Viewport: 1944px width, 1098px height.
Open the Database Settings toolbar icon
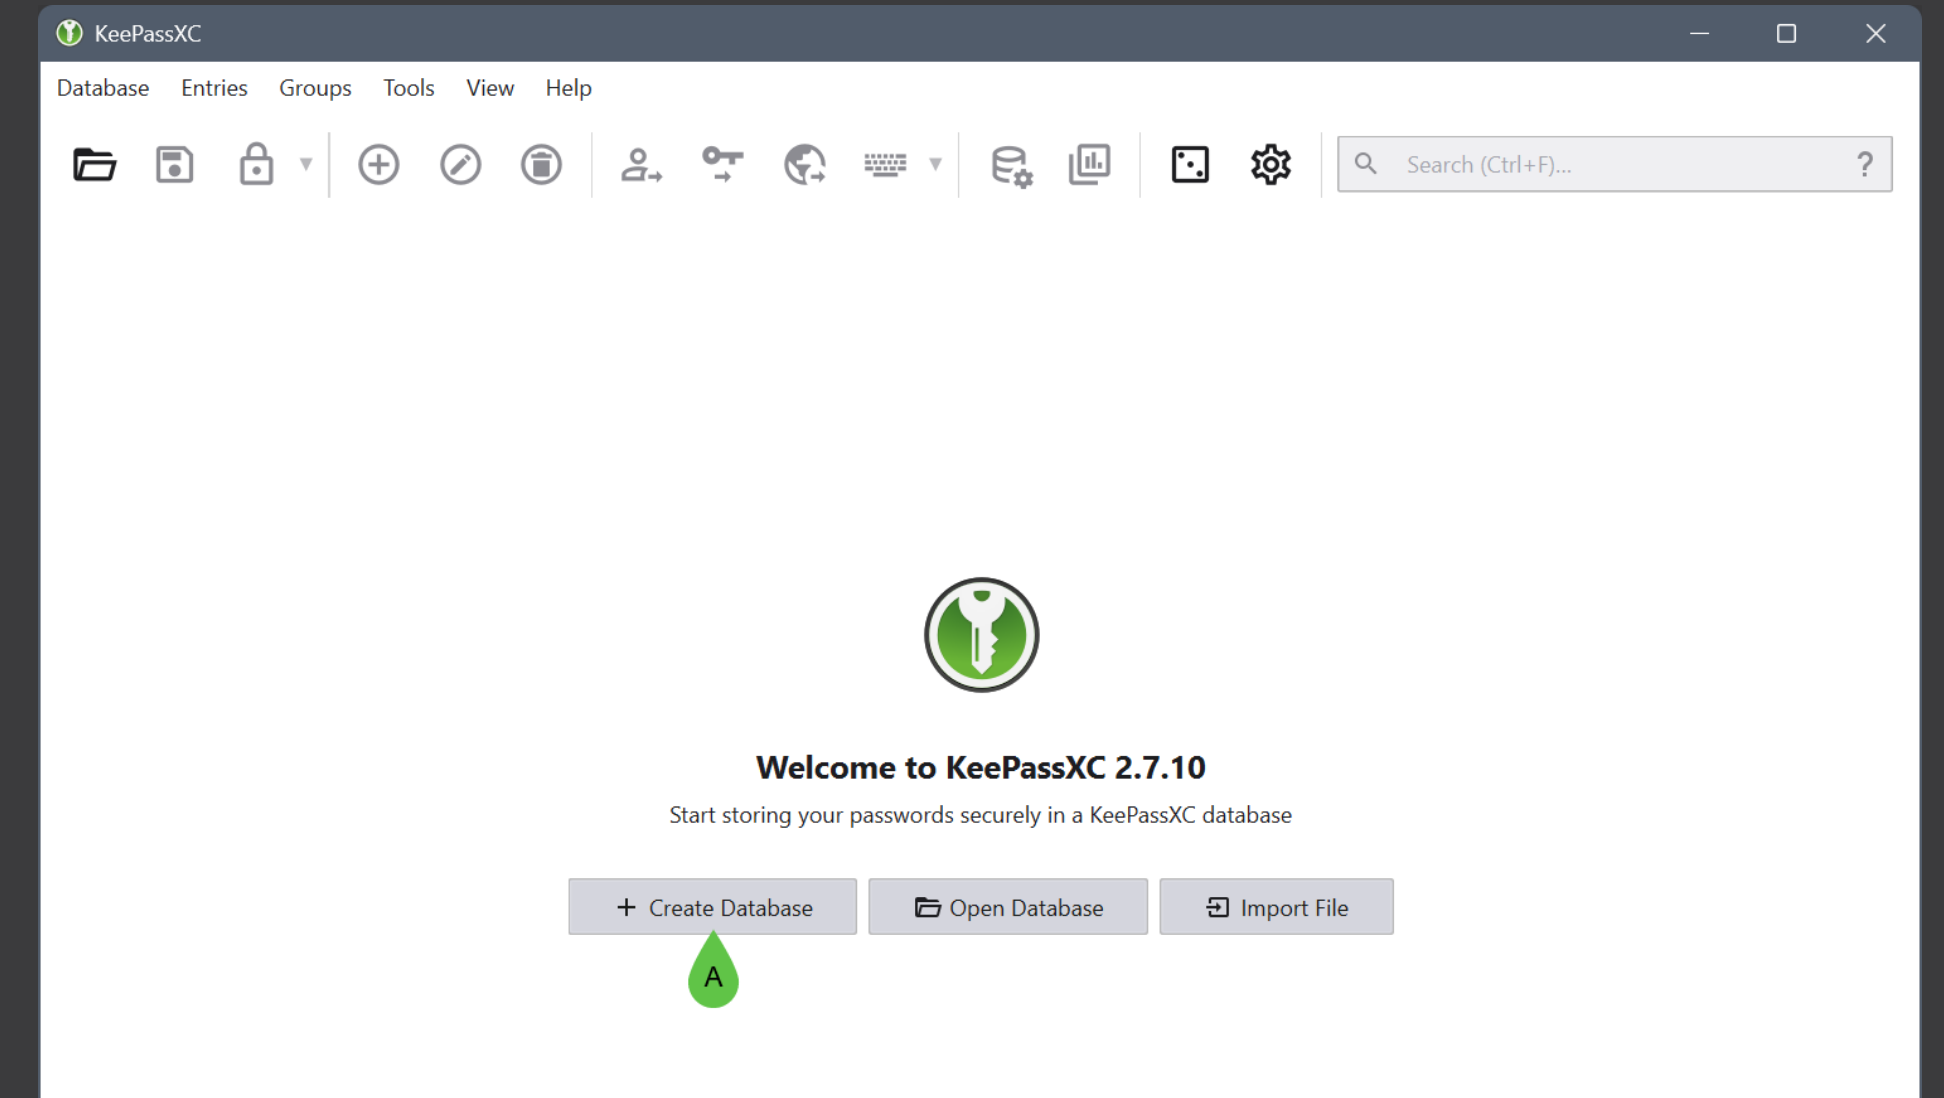coord(1010,166)
